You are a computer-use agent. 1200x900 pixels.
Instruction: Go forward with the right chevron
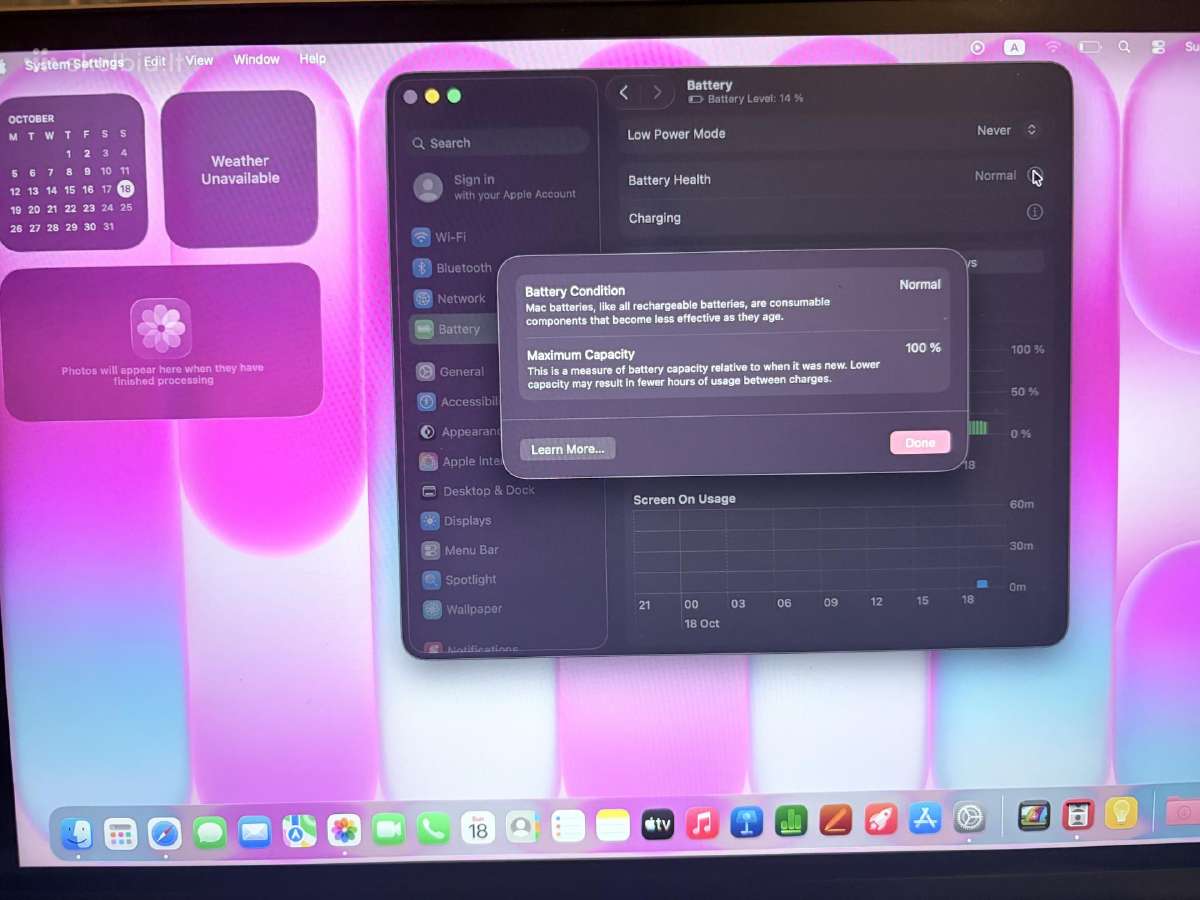click(657, 92)
